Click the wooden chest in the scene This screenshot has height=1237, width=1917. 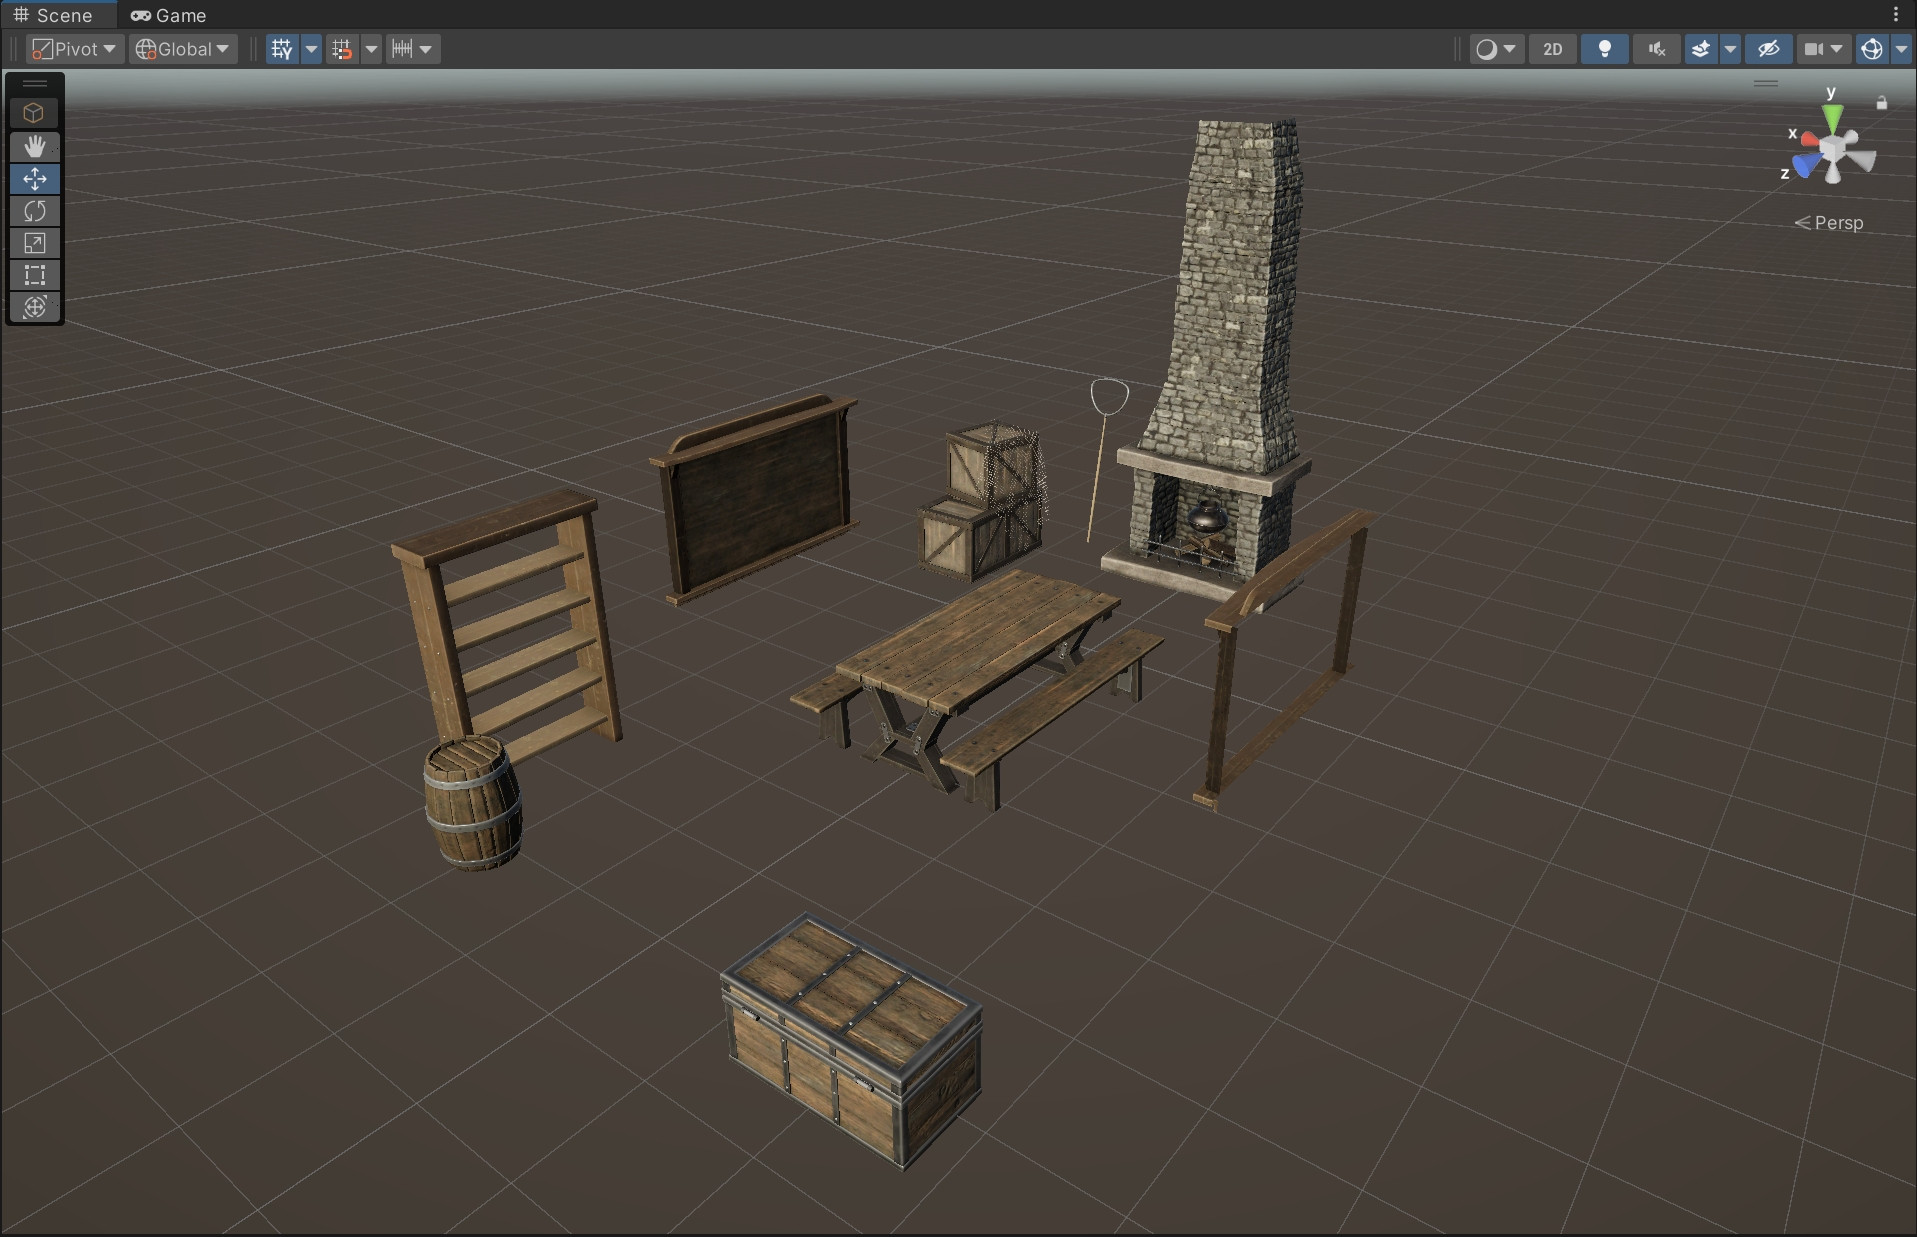click(850, 1040)
